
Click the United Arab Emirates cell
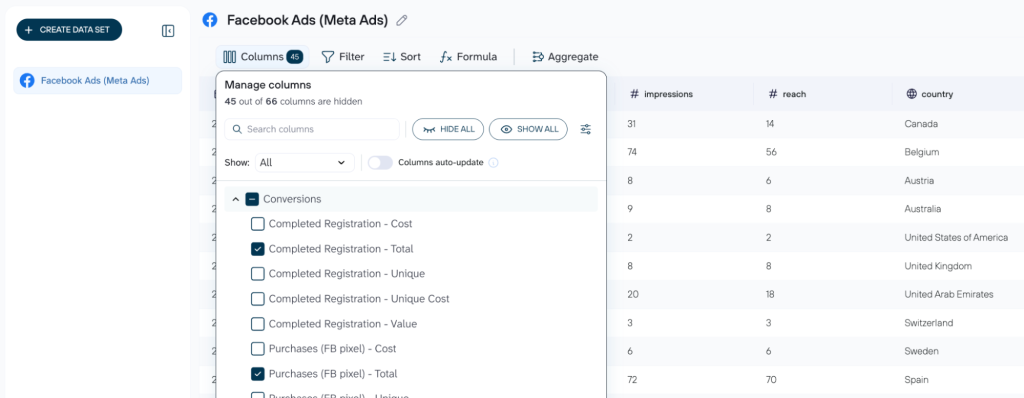click(949, 295)
